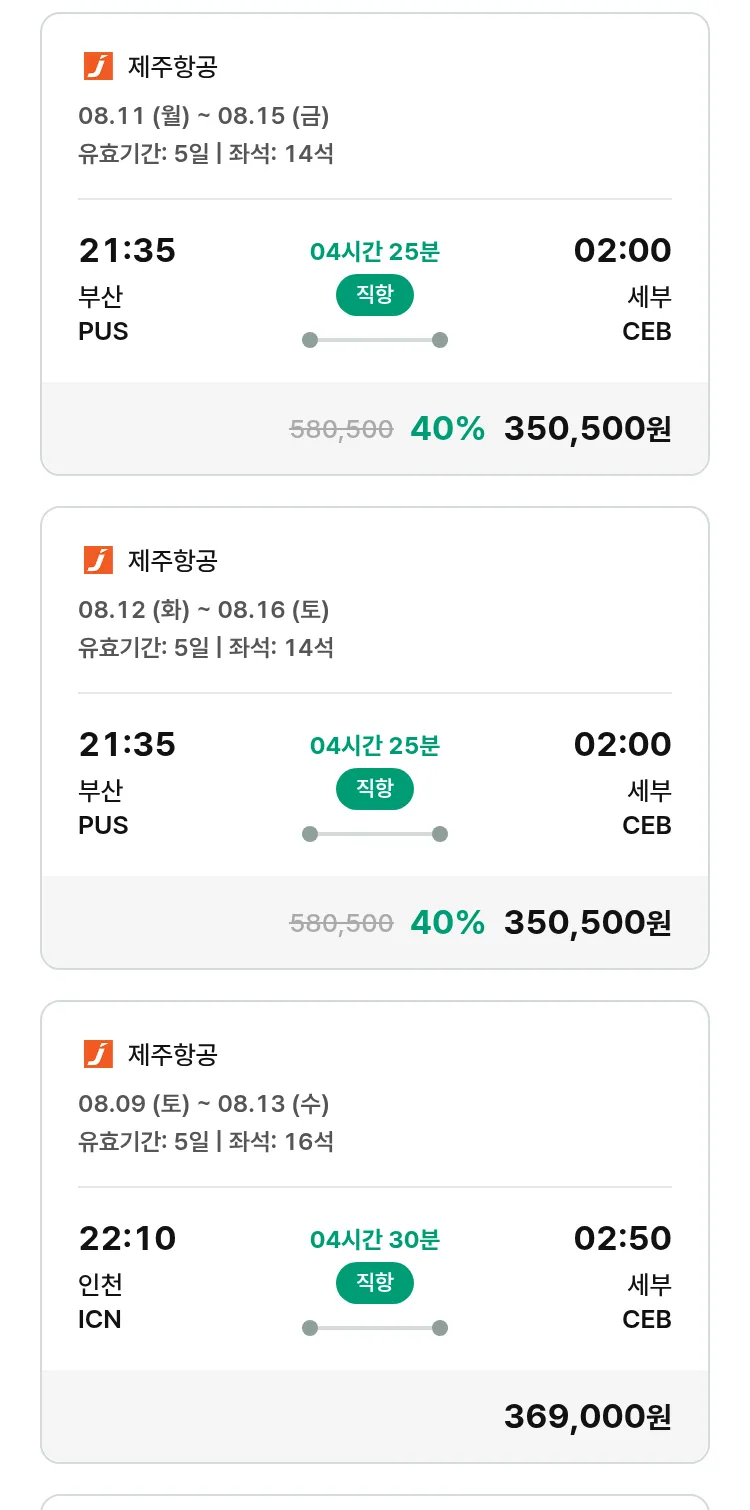Click Jeju Air logo on 08.09 flight card
This screenshot has width=750, height=1510.
click(98, 1054)
